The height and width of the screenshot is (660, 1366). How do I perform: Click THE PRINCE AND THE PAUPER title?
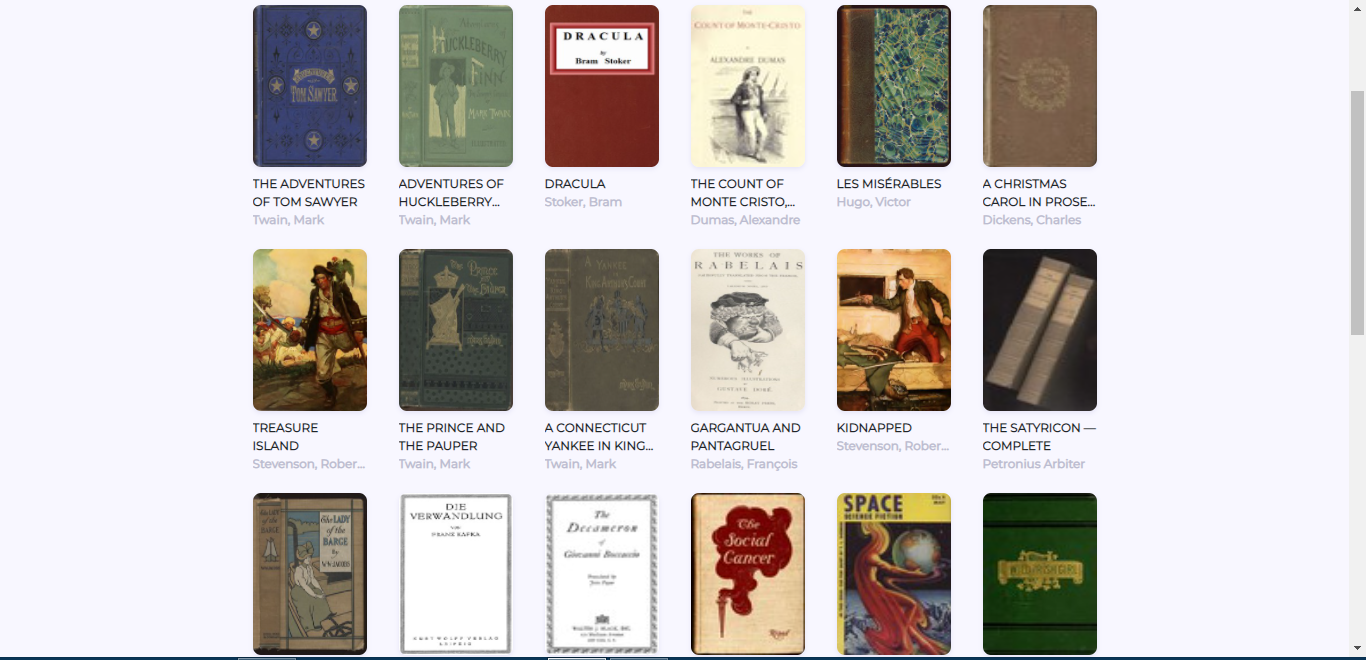pyautogui.click(x=452, y=437)
